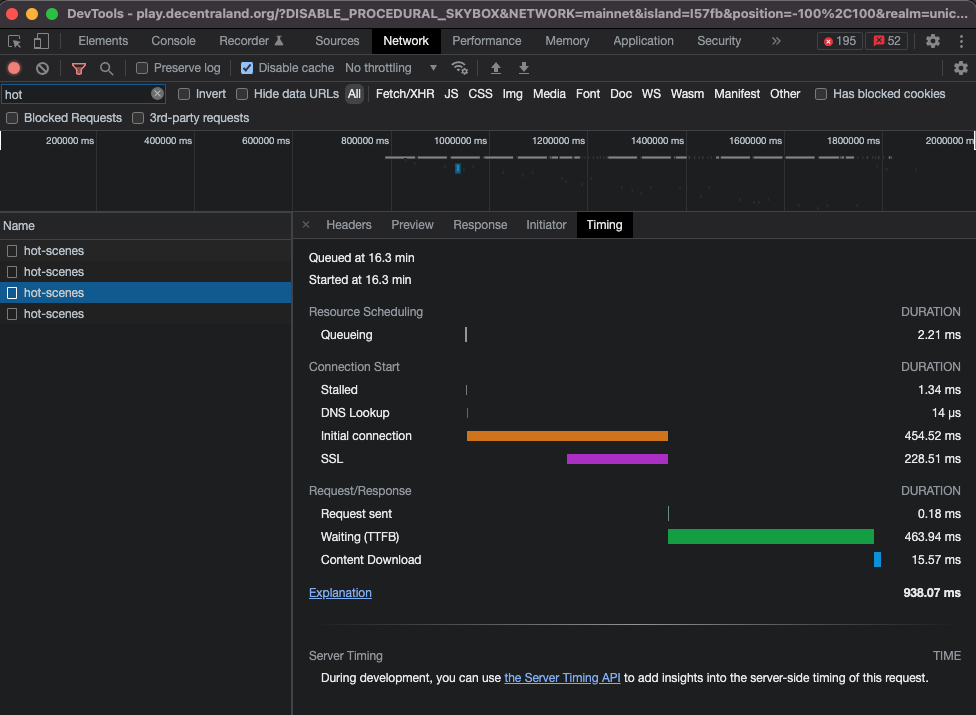976x715 pixels.
Task: Activate the inspect element cursor tool
Action: tap(14, 40)
